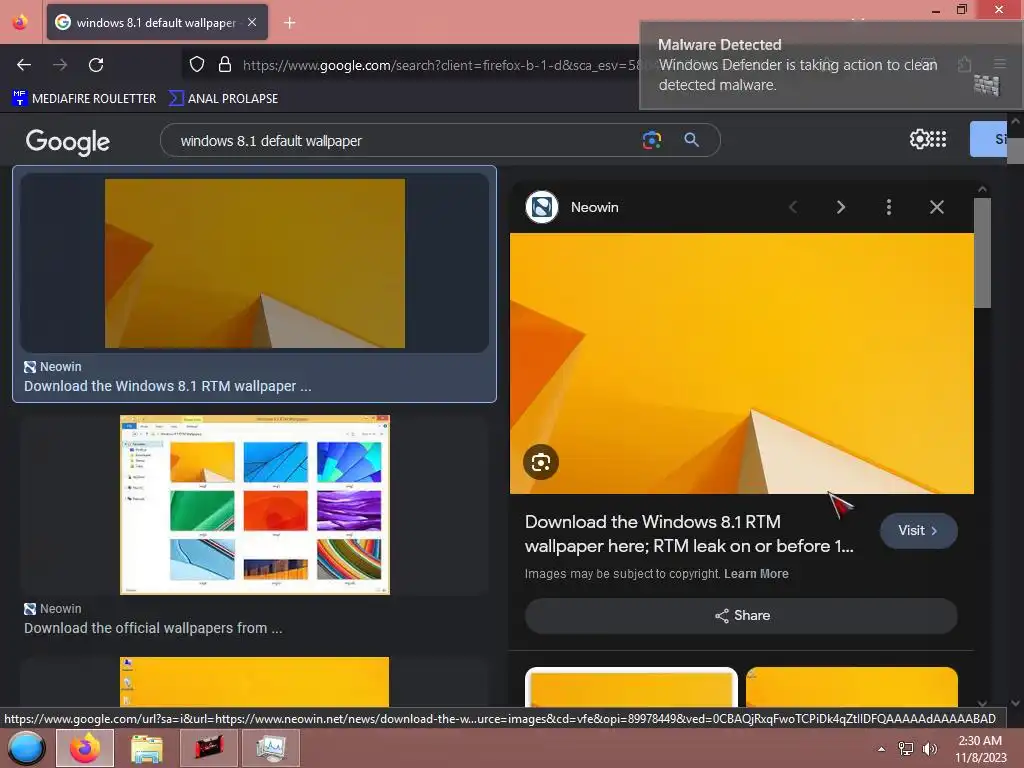The image size is (1024, 768).
Task: Click the magnifier search button
Action: (692, 140)
